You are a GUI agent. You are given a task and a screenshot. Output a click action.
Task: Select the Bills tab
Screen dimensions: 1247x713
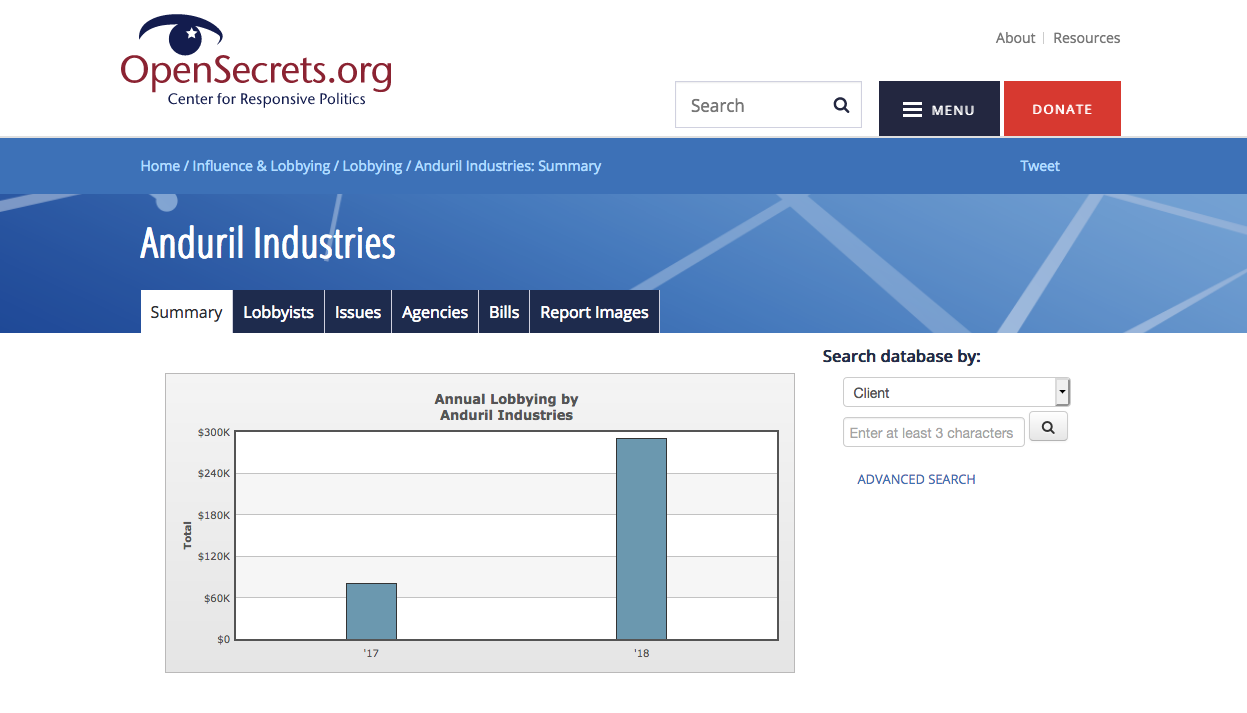504,312
